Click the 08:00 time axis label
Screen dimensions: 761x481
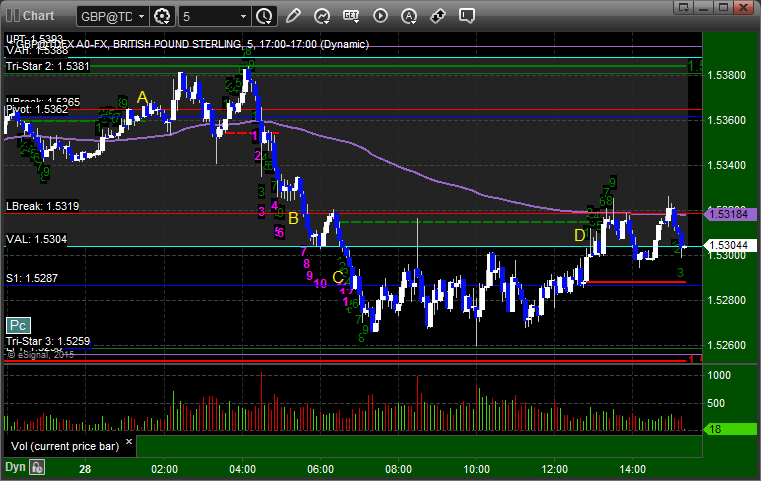pos(398,469)
